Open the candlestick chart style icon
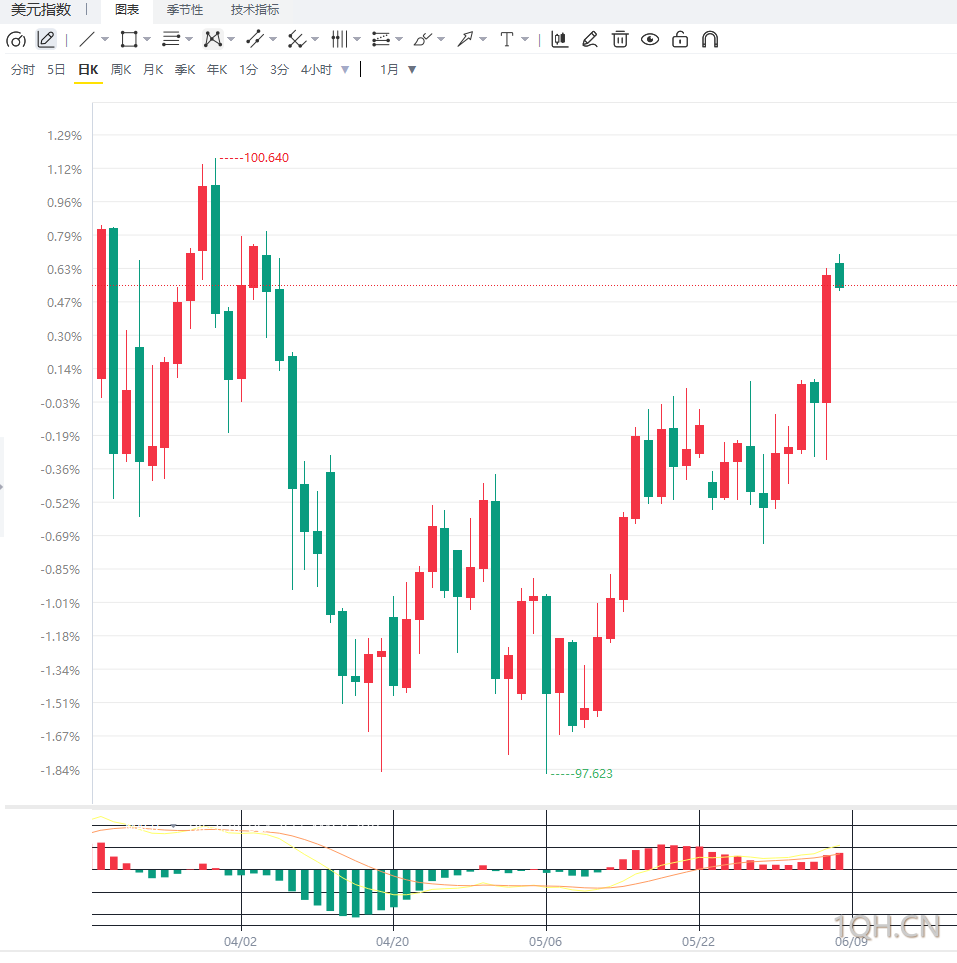This screenshot has width=957, height=963. tap(560, 39)
